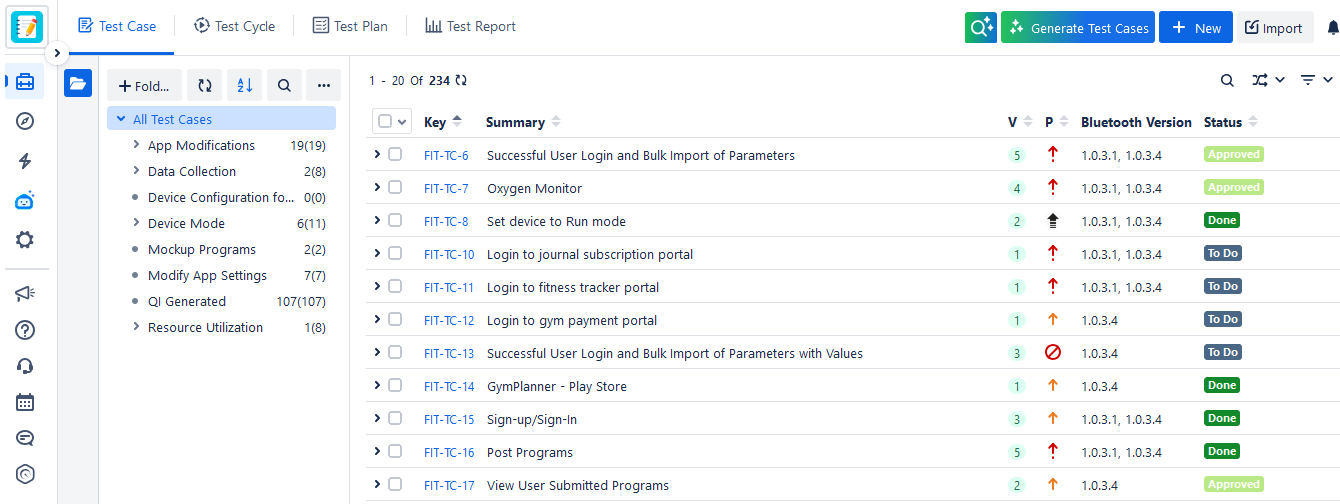Check the box for FIT-TC-6 row
Viewport: 1340px width, 504px height.
pos(395,155)
